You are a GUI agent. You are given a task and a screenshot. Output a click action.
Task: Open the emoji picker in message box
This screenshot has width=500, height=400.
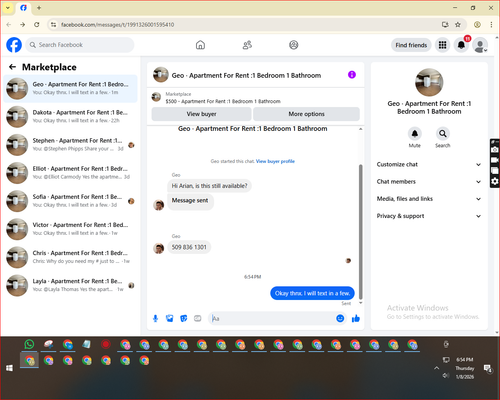coord(340,318)
